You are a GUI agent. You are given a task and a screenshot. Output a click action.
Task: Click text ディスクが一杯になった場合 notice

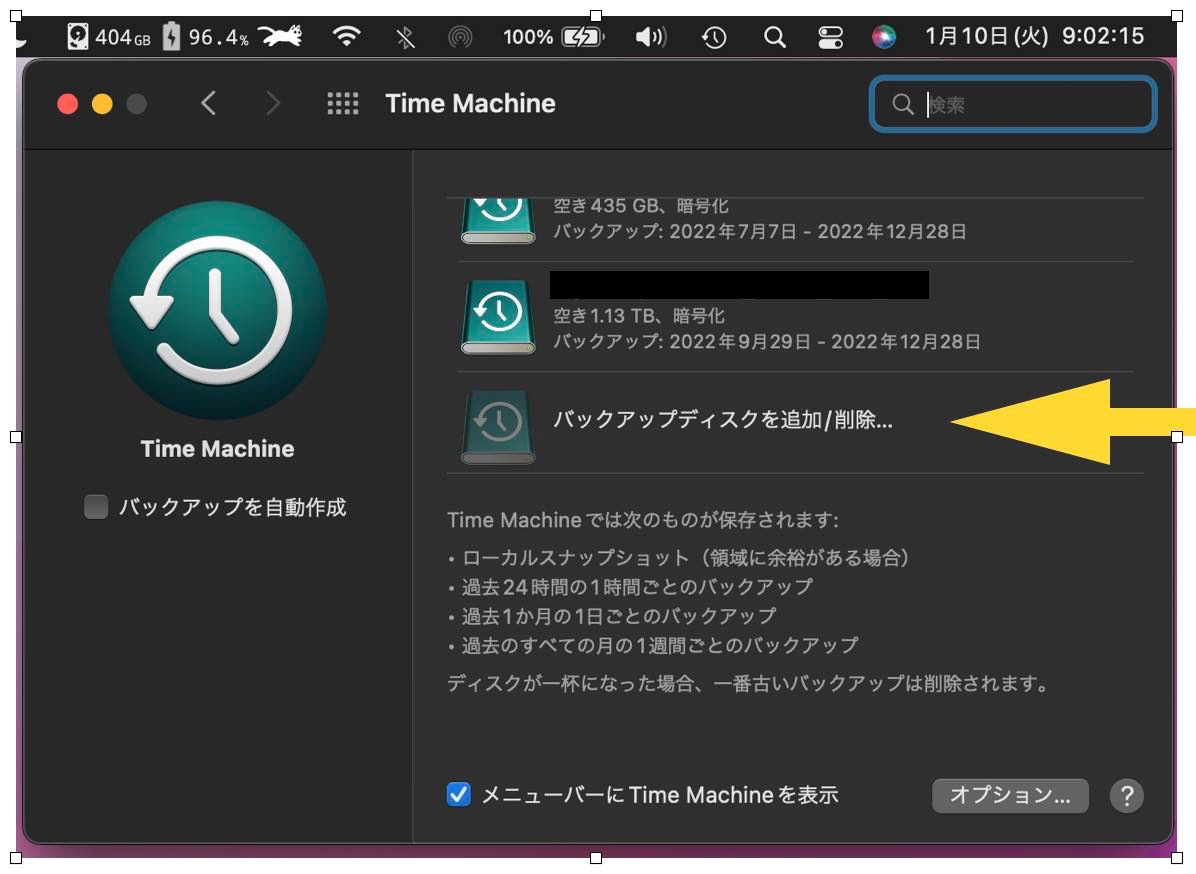[x=748, y=683]
